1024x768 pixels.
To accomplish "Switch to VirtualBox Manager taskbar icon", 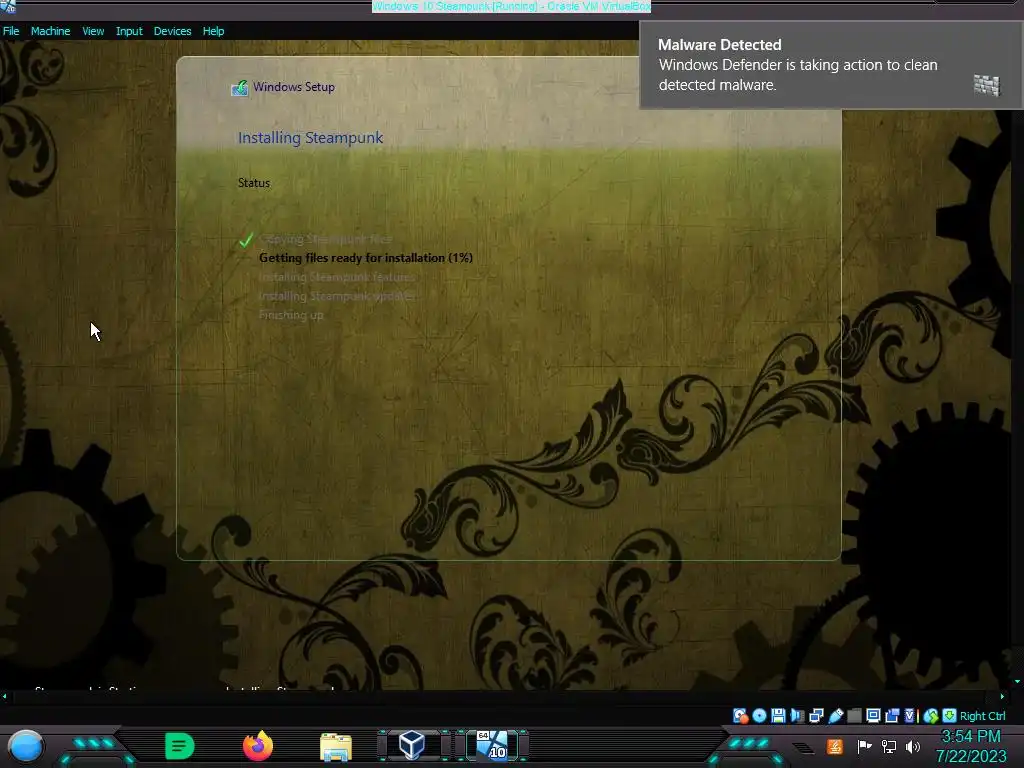I will [412, 745].
